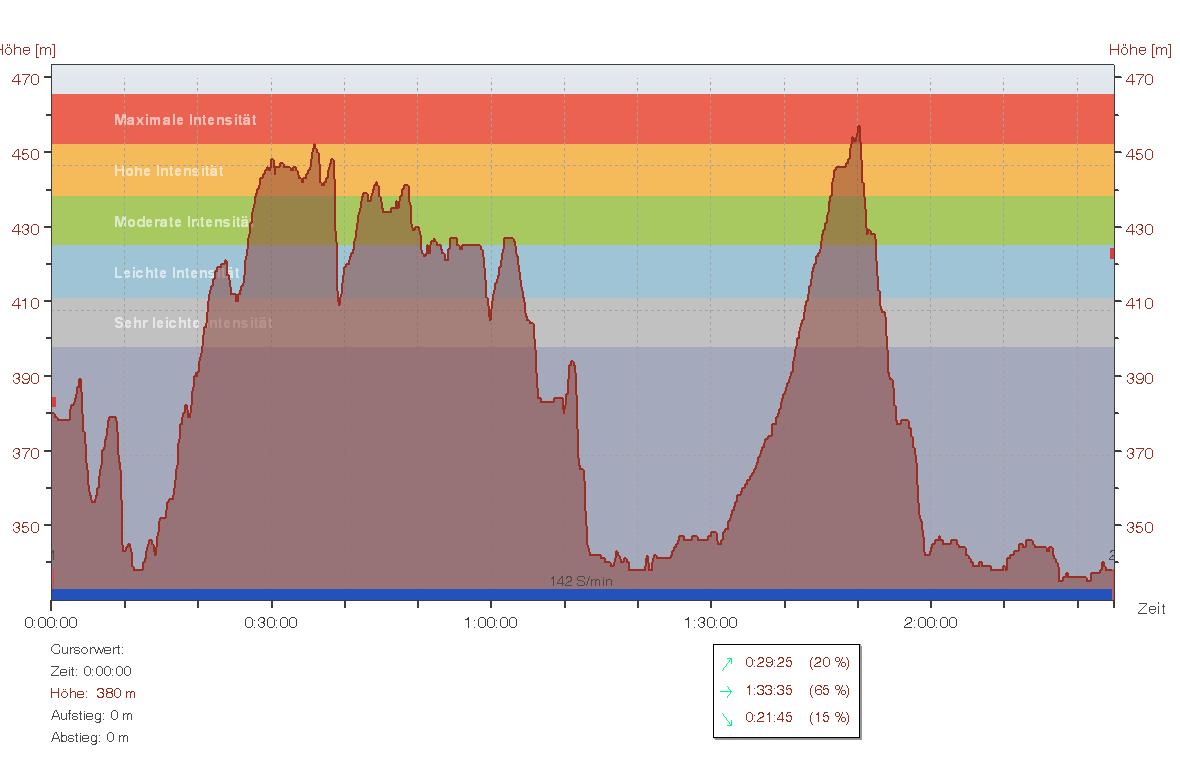Select the Hohe Intensität zone label
The image size is (1180, 760).
point(168,171)
